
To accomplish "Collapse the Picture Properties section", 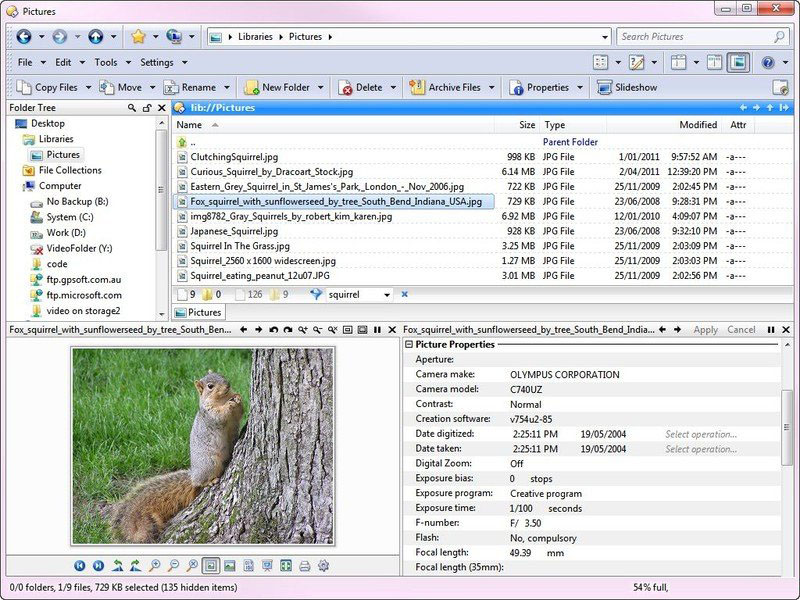I will [x=409, y=344].
